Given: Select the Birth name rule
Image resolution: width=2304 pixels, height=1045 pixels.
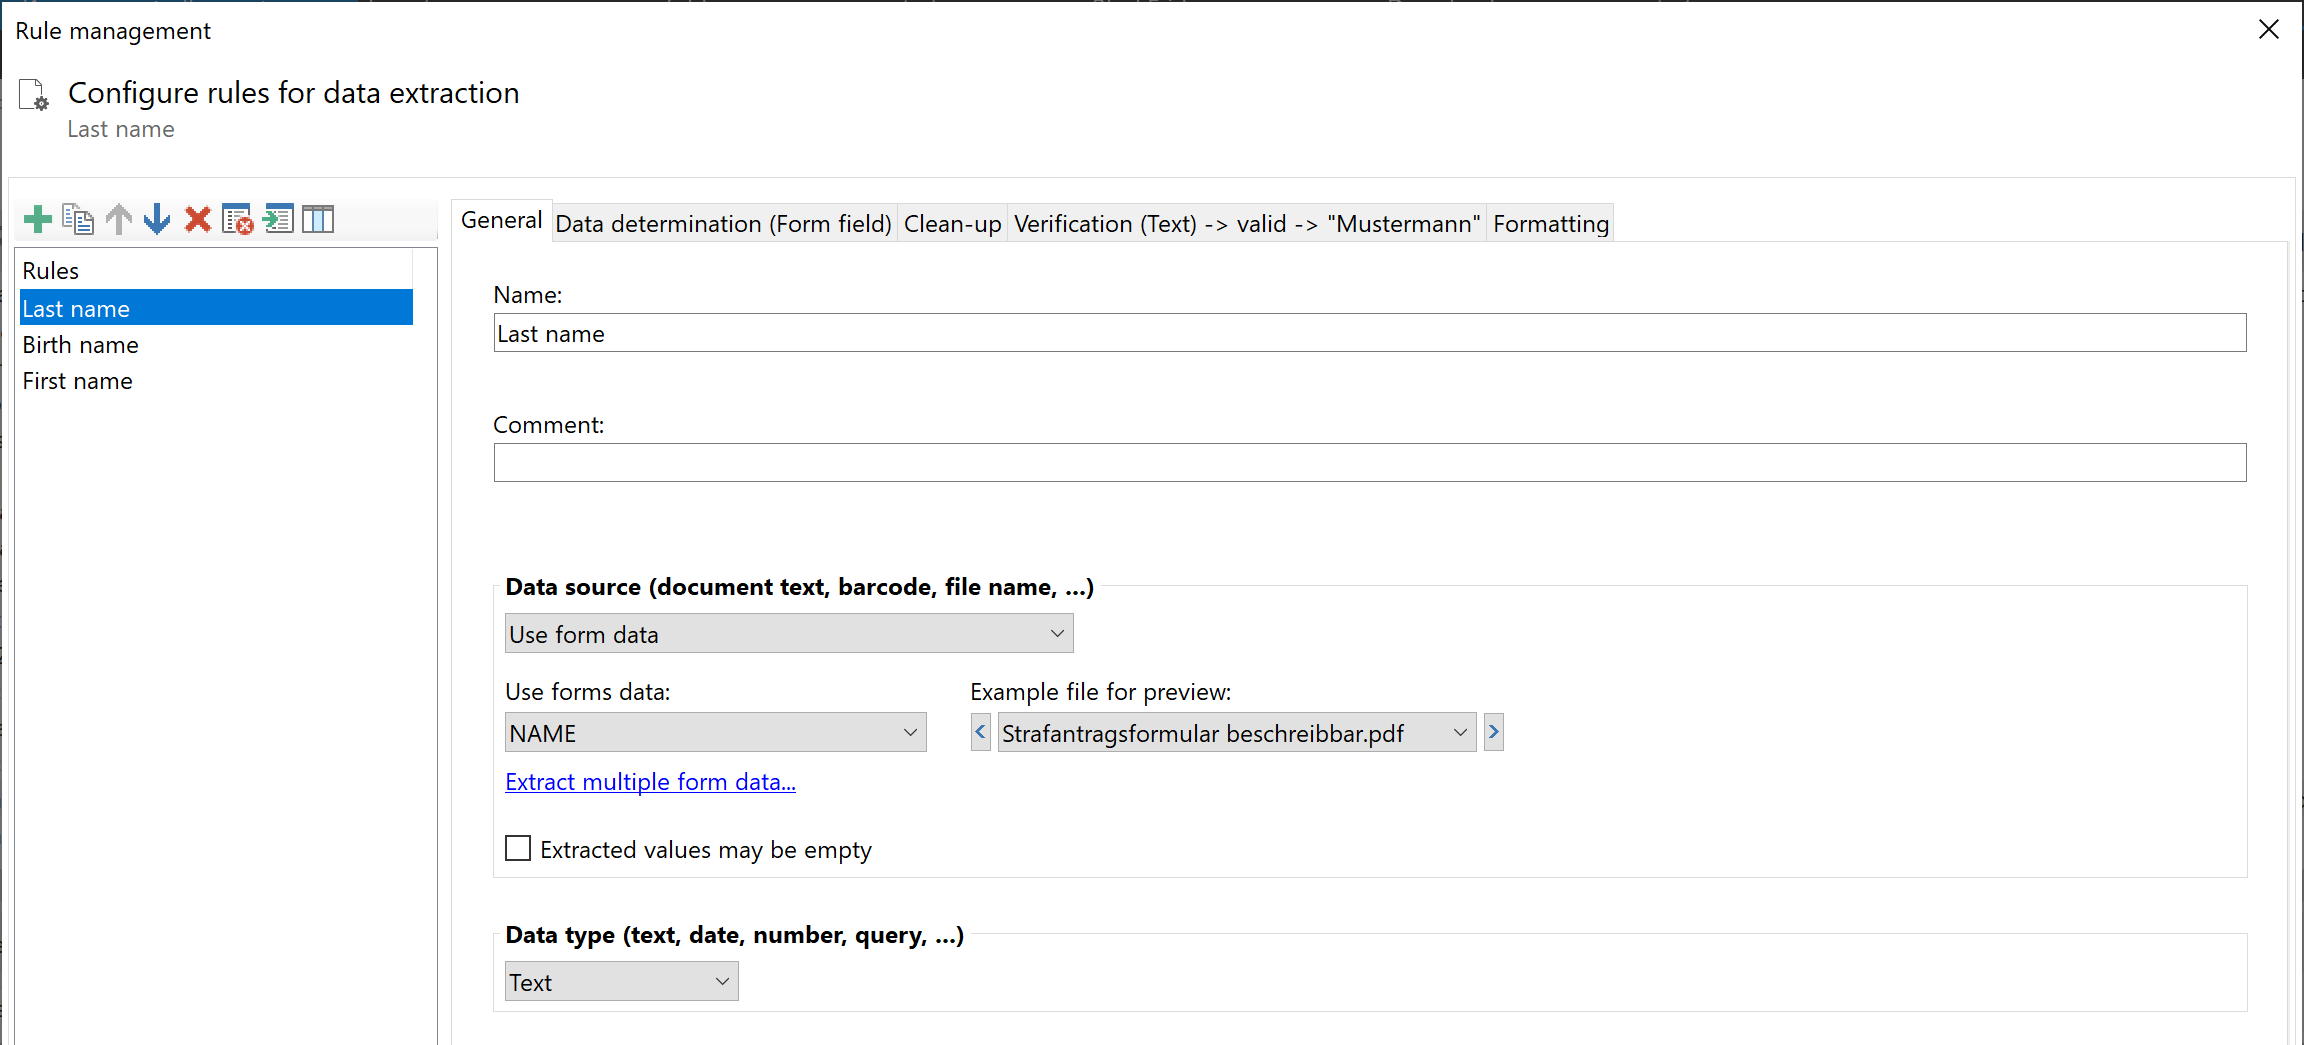Looking at the screenshot, I should [80, 344].
